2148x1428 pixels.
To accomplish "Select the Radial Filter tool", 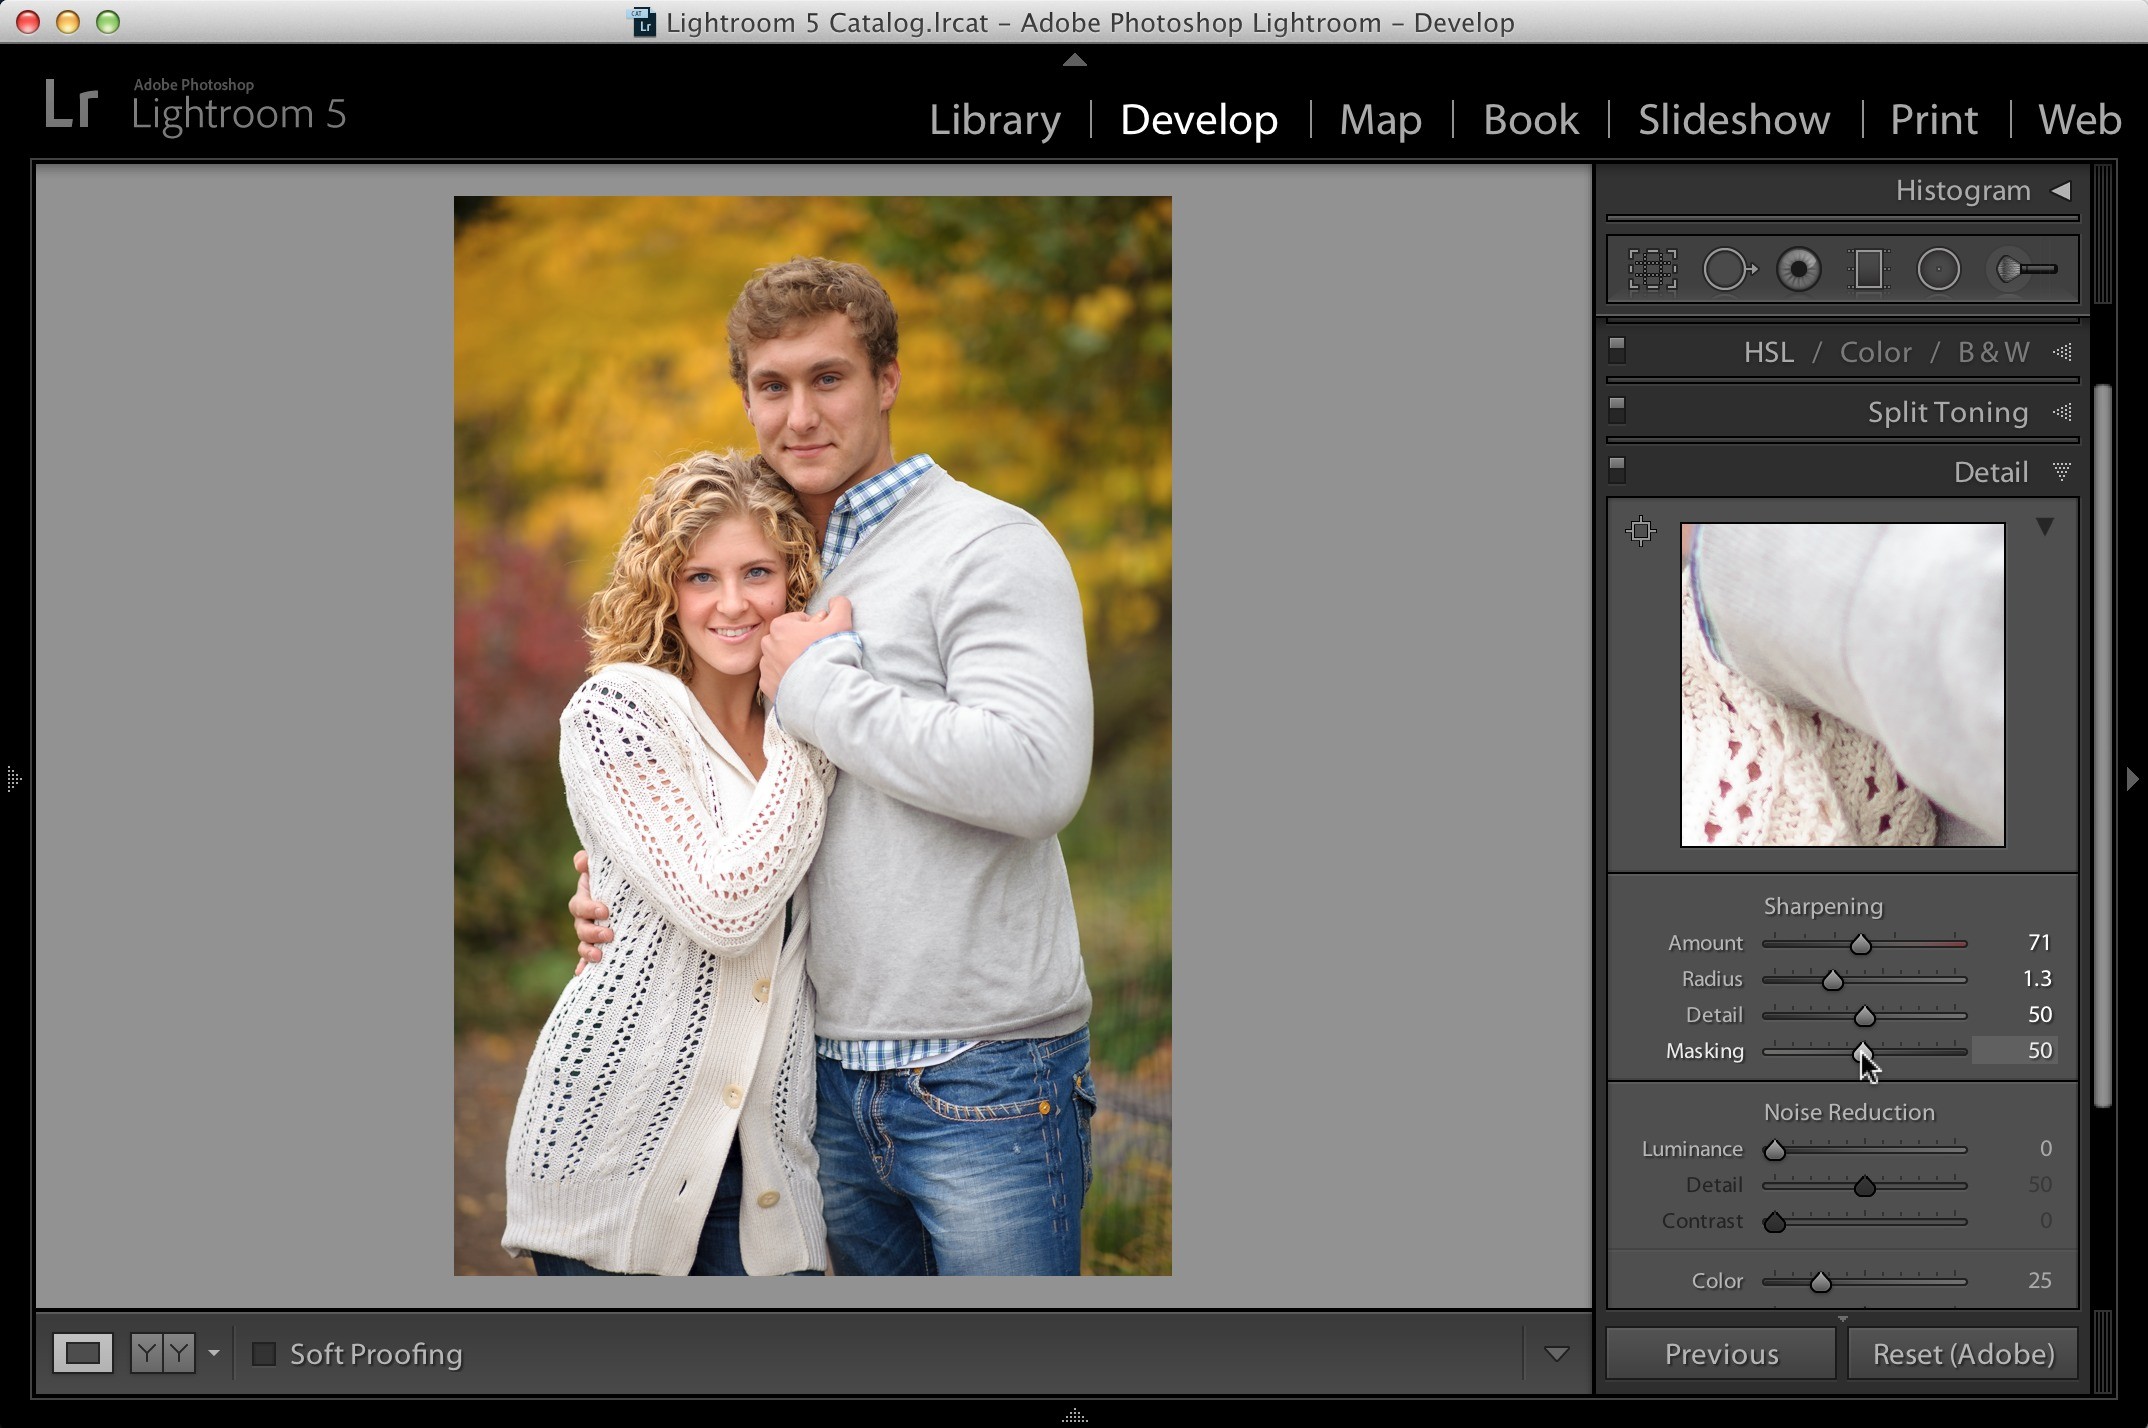I will click(1938, 269).
